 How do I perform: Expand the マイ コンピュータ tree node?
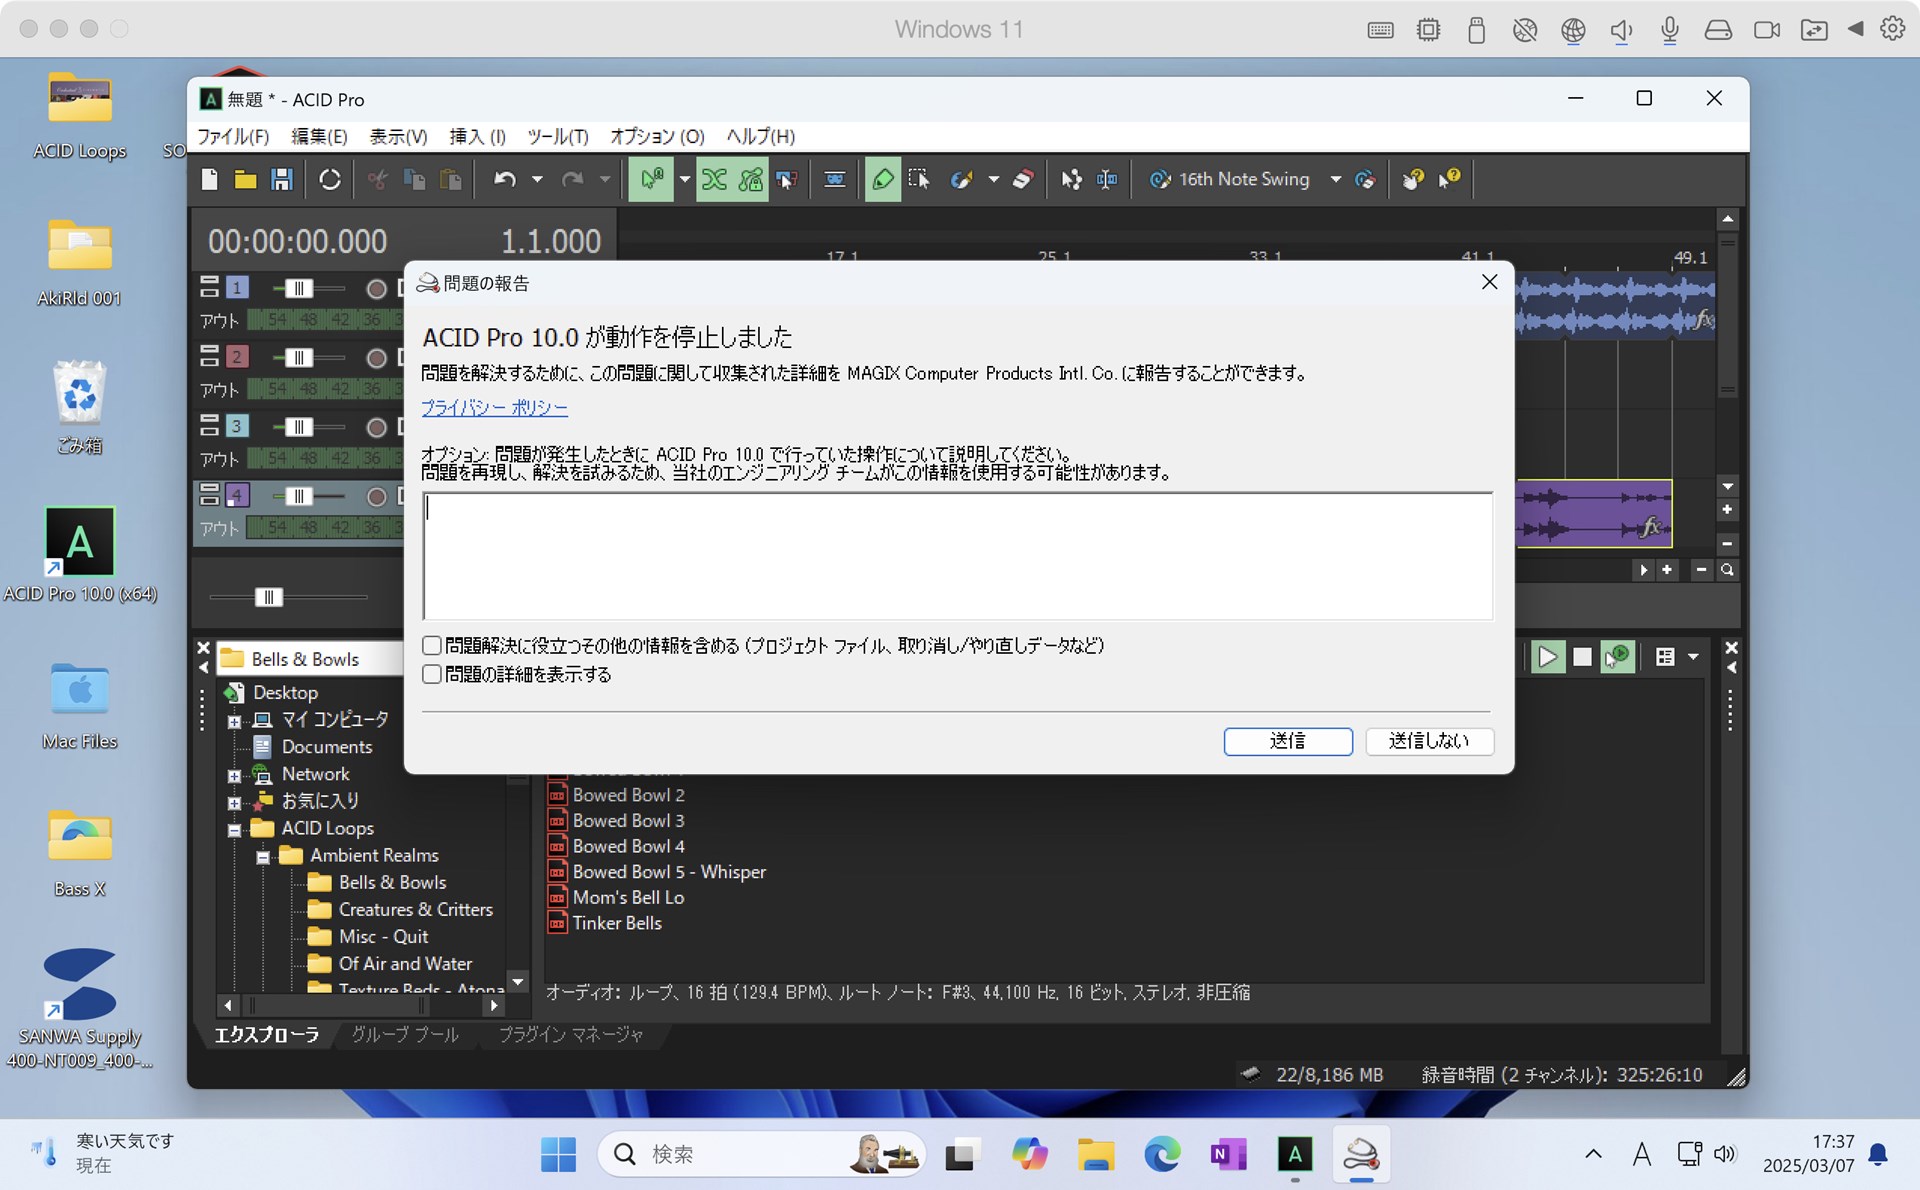click(234, 721)
